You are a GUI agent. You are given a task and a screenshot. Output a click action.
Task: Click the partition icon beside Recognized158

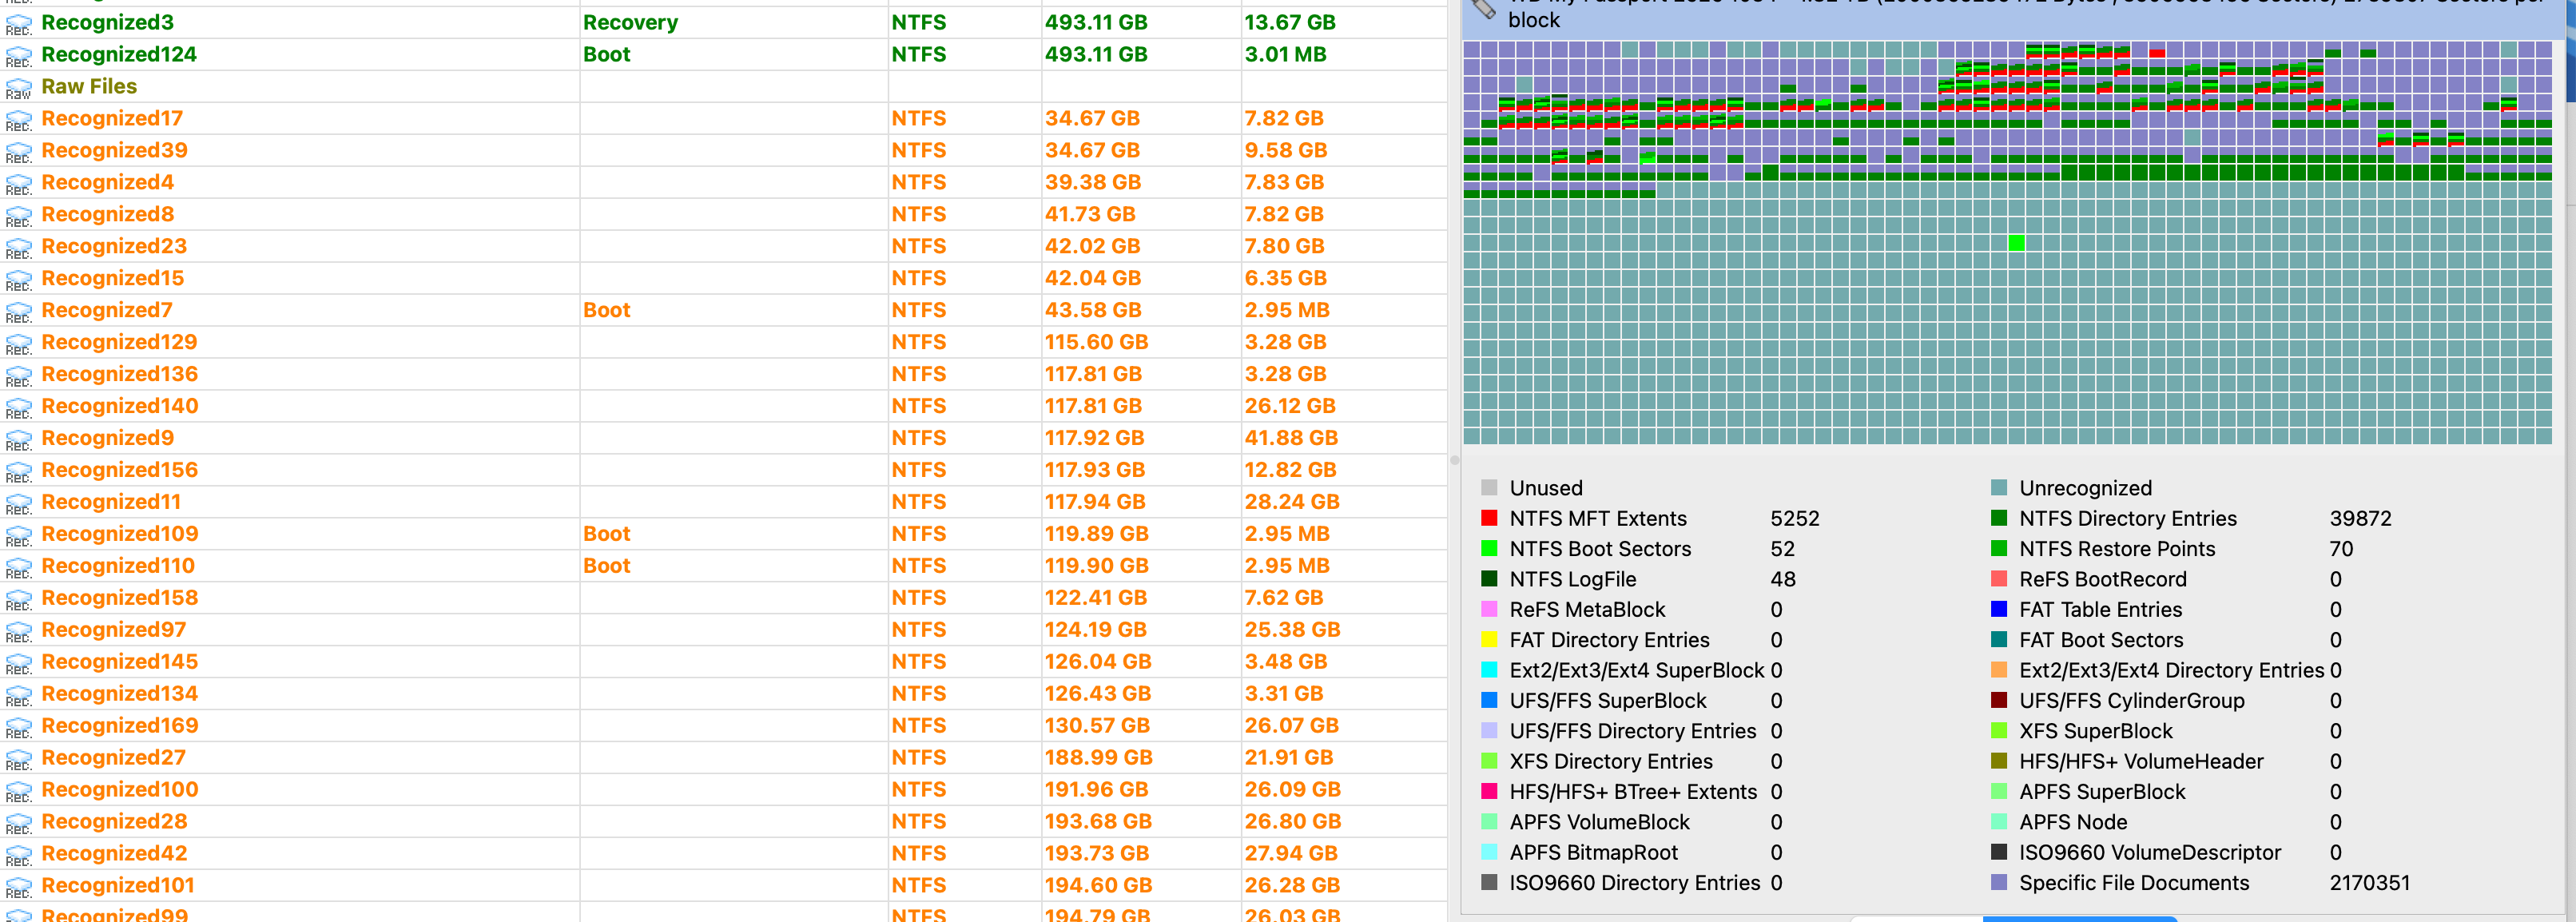[x=18, y=599]
